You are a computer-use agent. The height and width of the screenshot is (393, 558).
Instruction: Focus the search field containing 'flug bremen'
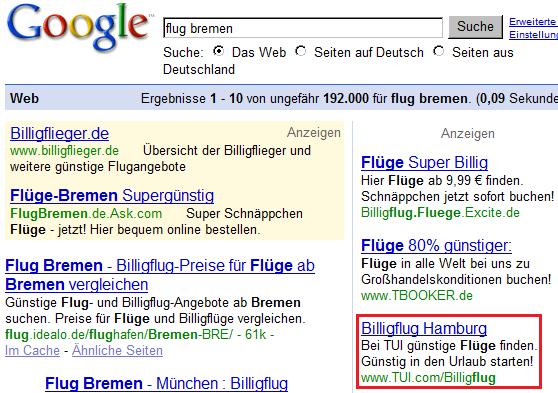(x=303, y=28)
